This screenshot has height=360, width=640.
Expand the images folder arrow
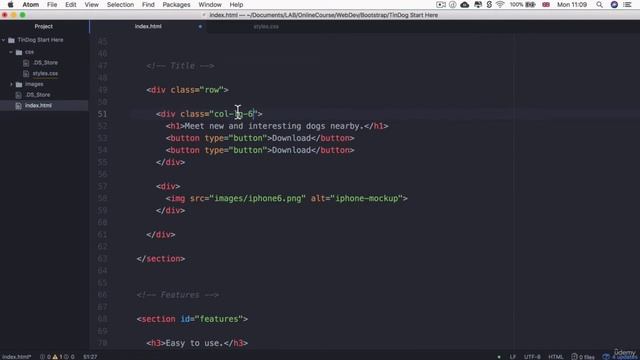(11, 84)
